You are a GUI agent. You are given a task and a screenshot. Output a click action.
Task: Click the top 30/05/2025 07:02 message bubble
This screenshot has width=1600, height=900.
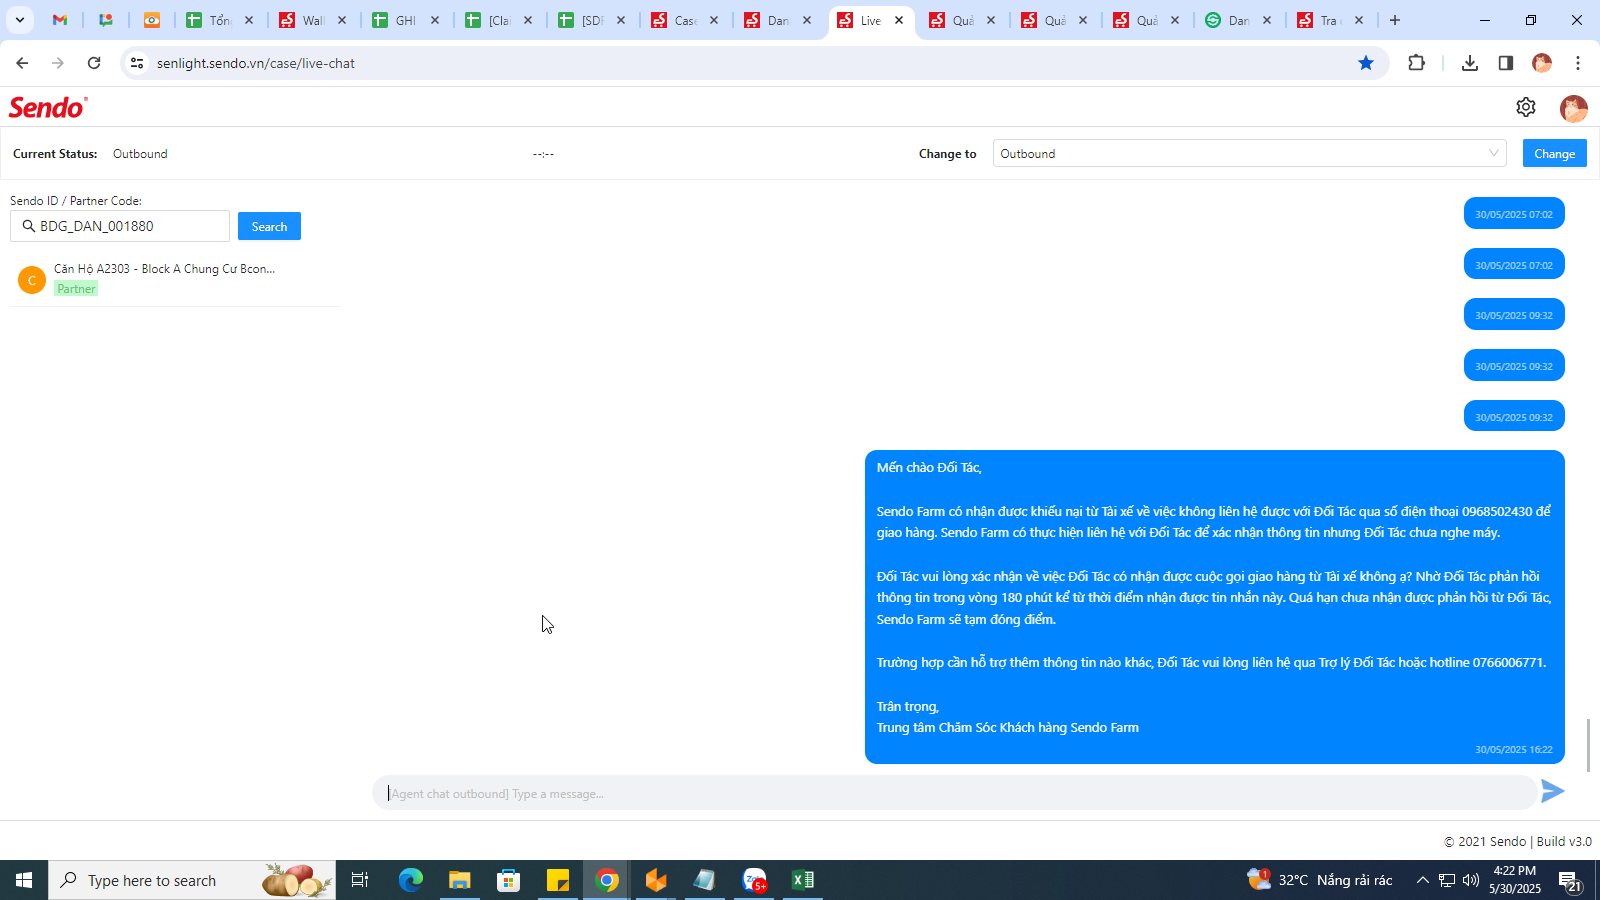1514,214
